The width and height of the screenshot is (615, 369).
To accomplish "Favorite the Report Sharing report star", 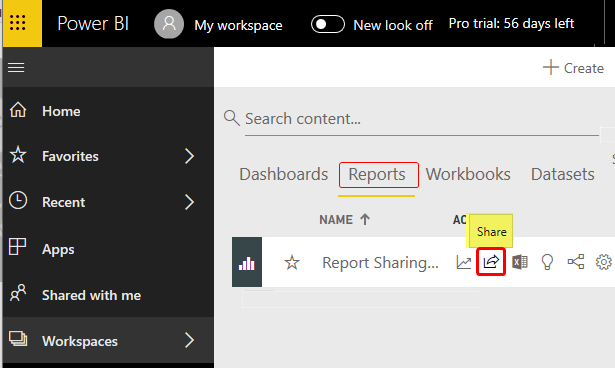I will click(292, 262).
